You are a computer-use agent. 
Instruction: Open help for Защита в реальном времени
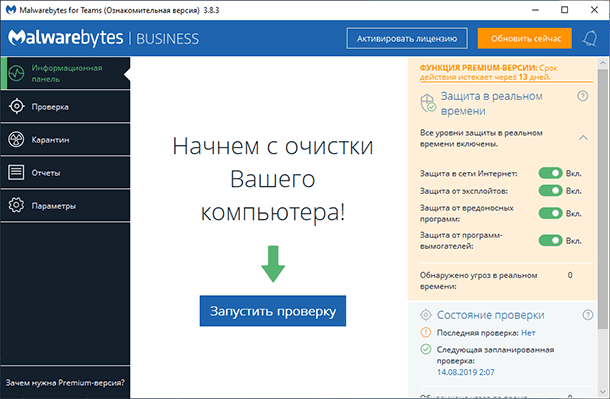[582, 96]
